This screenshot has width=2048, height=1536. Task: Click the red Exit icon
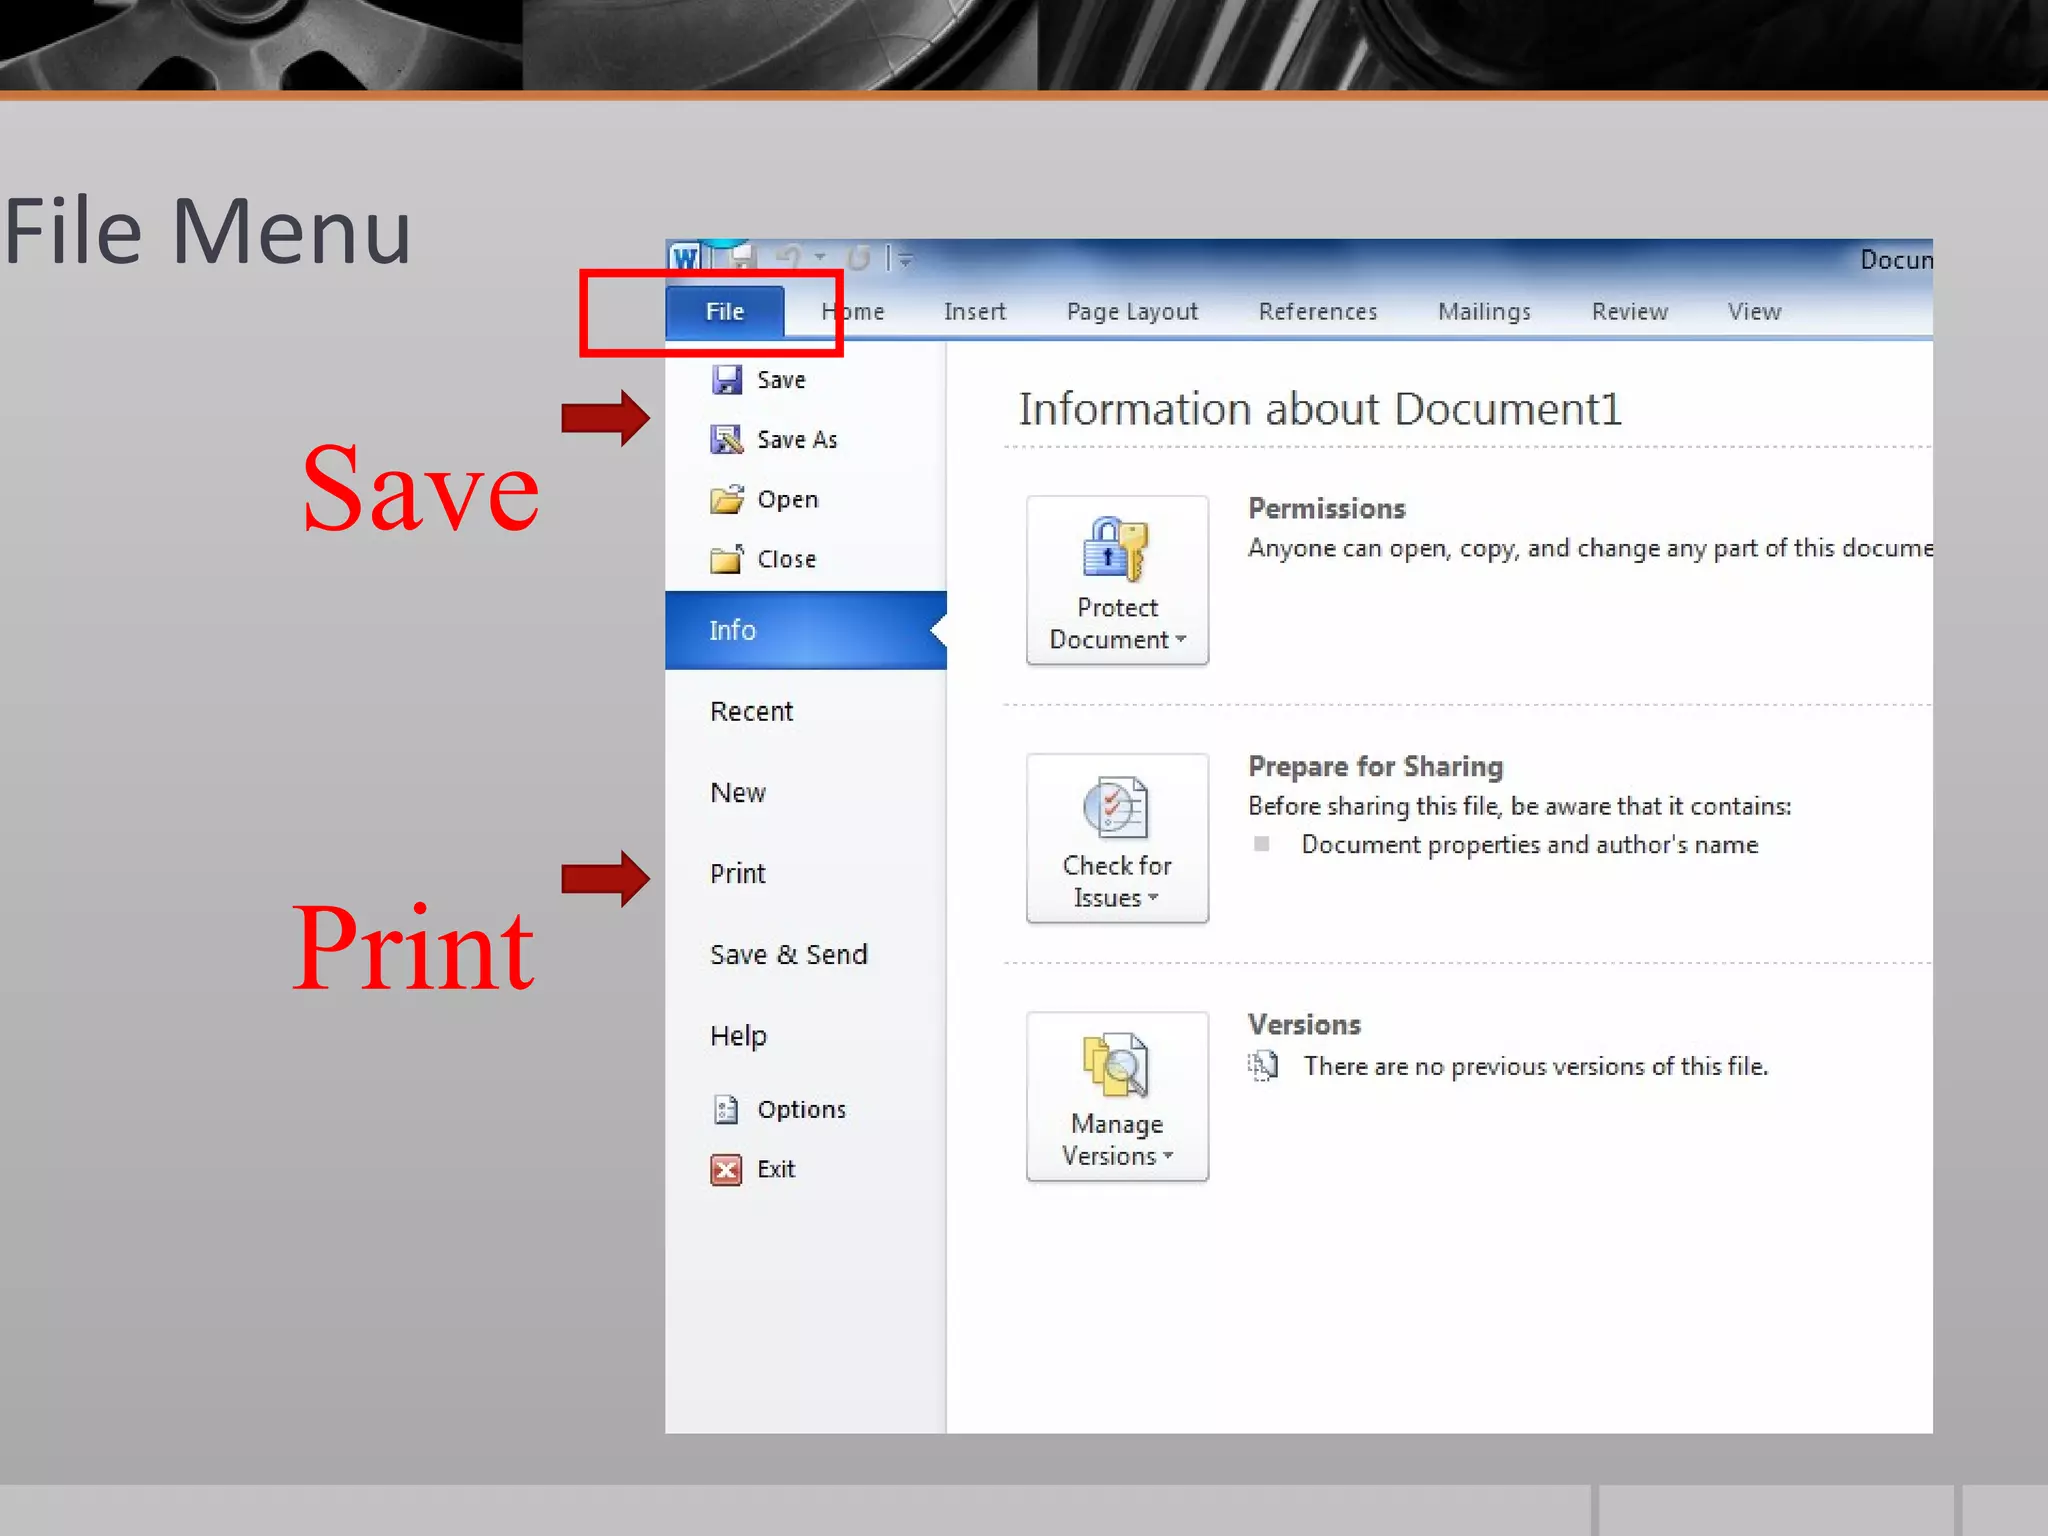(726, 1169)
